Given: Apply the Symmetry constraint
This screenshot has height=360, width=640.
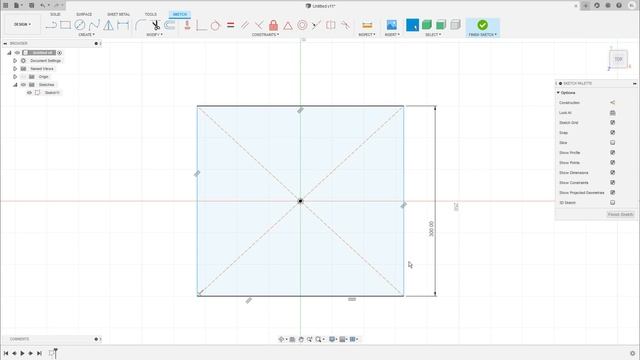Looking at the screenshot, I should 331,25.
